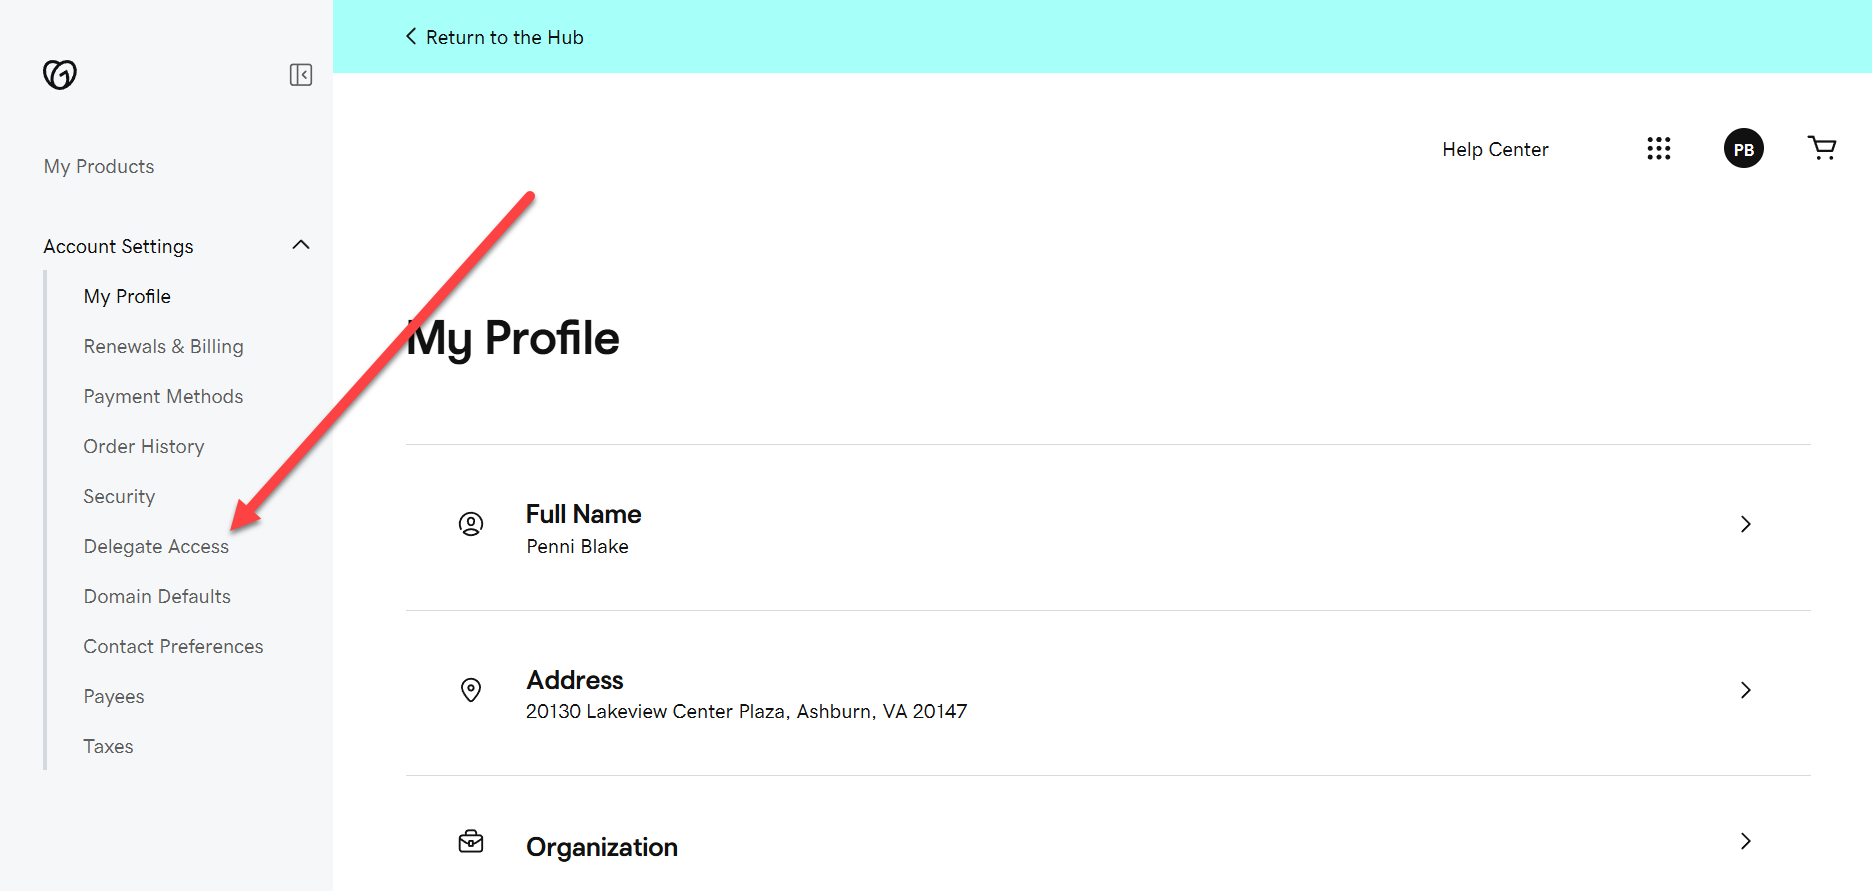Screen dimensions: 1872x891
Task: Expand the Full Name row
Action: click(1746, 524)
